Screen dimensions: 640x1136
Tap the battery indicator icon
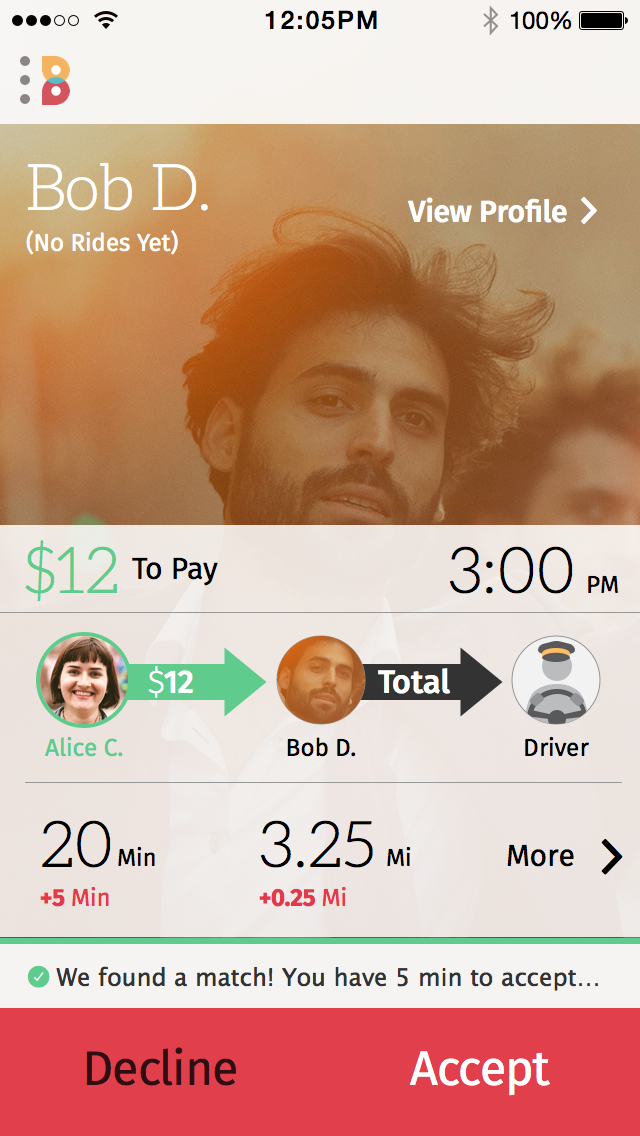(603, 20)
